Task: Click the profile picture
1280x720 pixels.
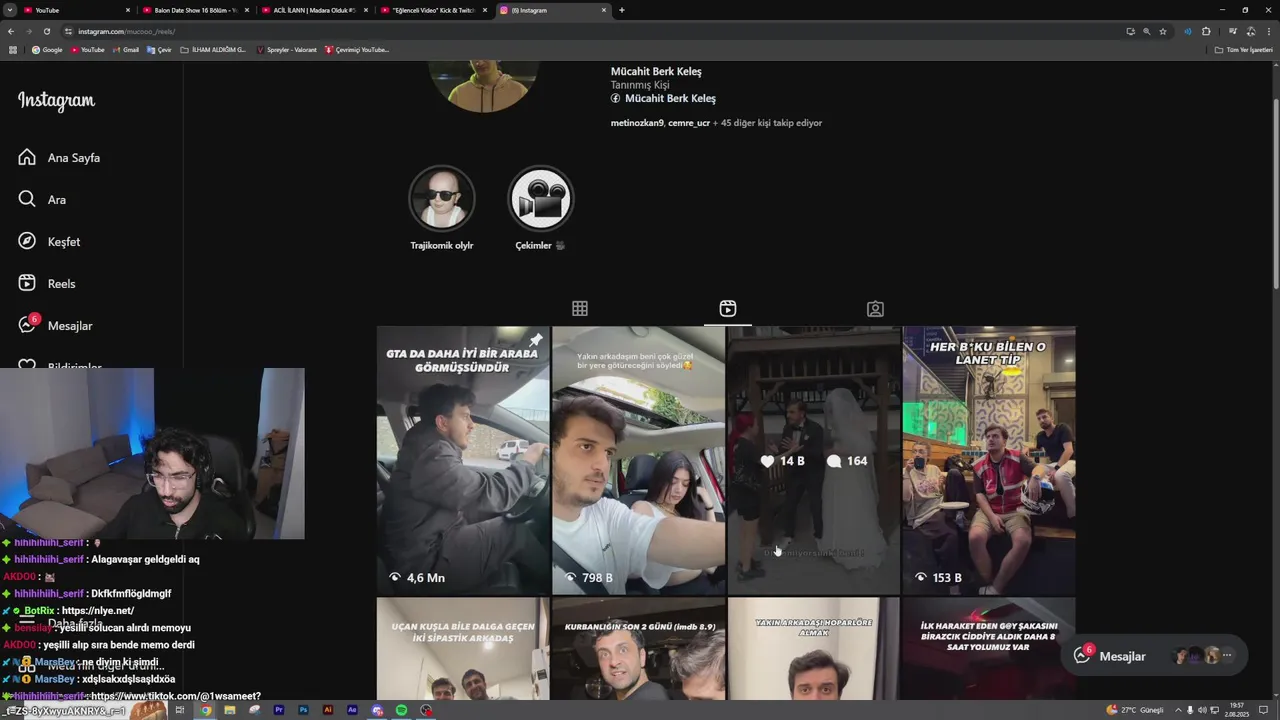Action: (x=484, y=85)
